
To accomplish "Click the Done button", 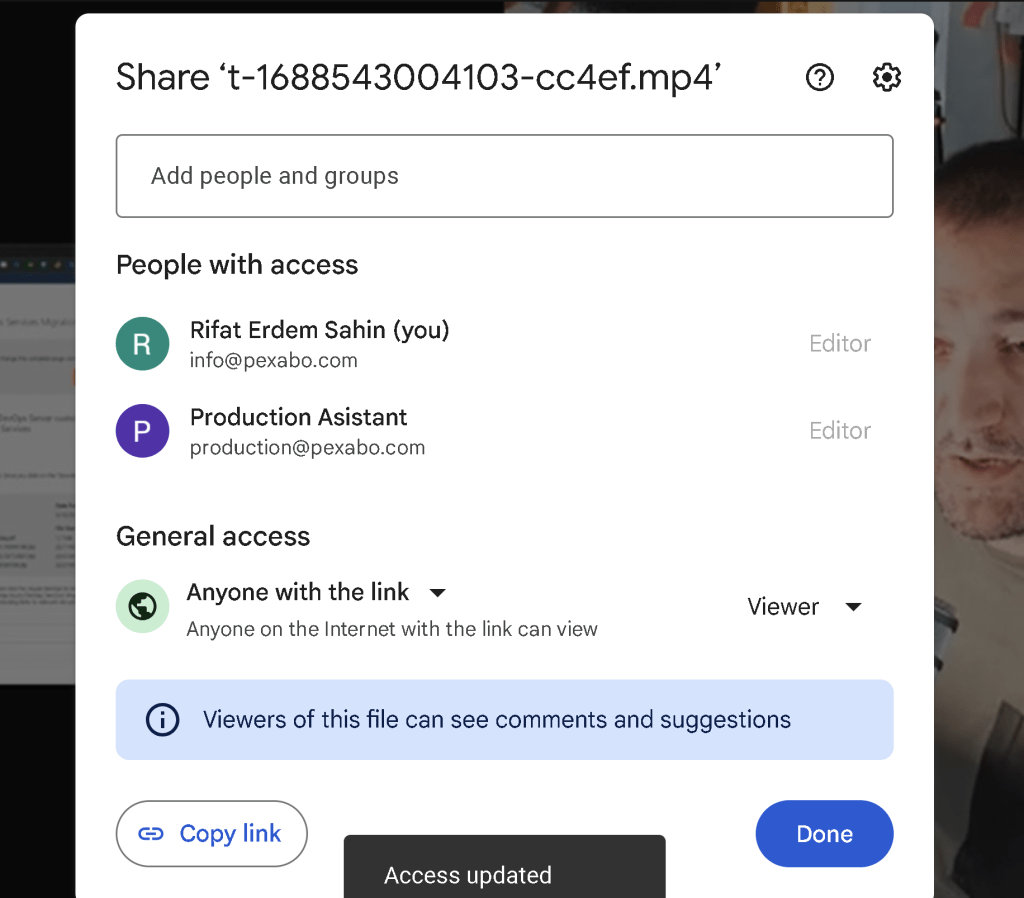I will [x=824, y=833].
